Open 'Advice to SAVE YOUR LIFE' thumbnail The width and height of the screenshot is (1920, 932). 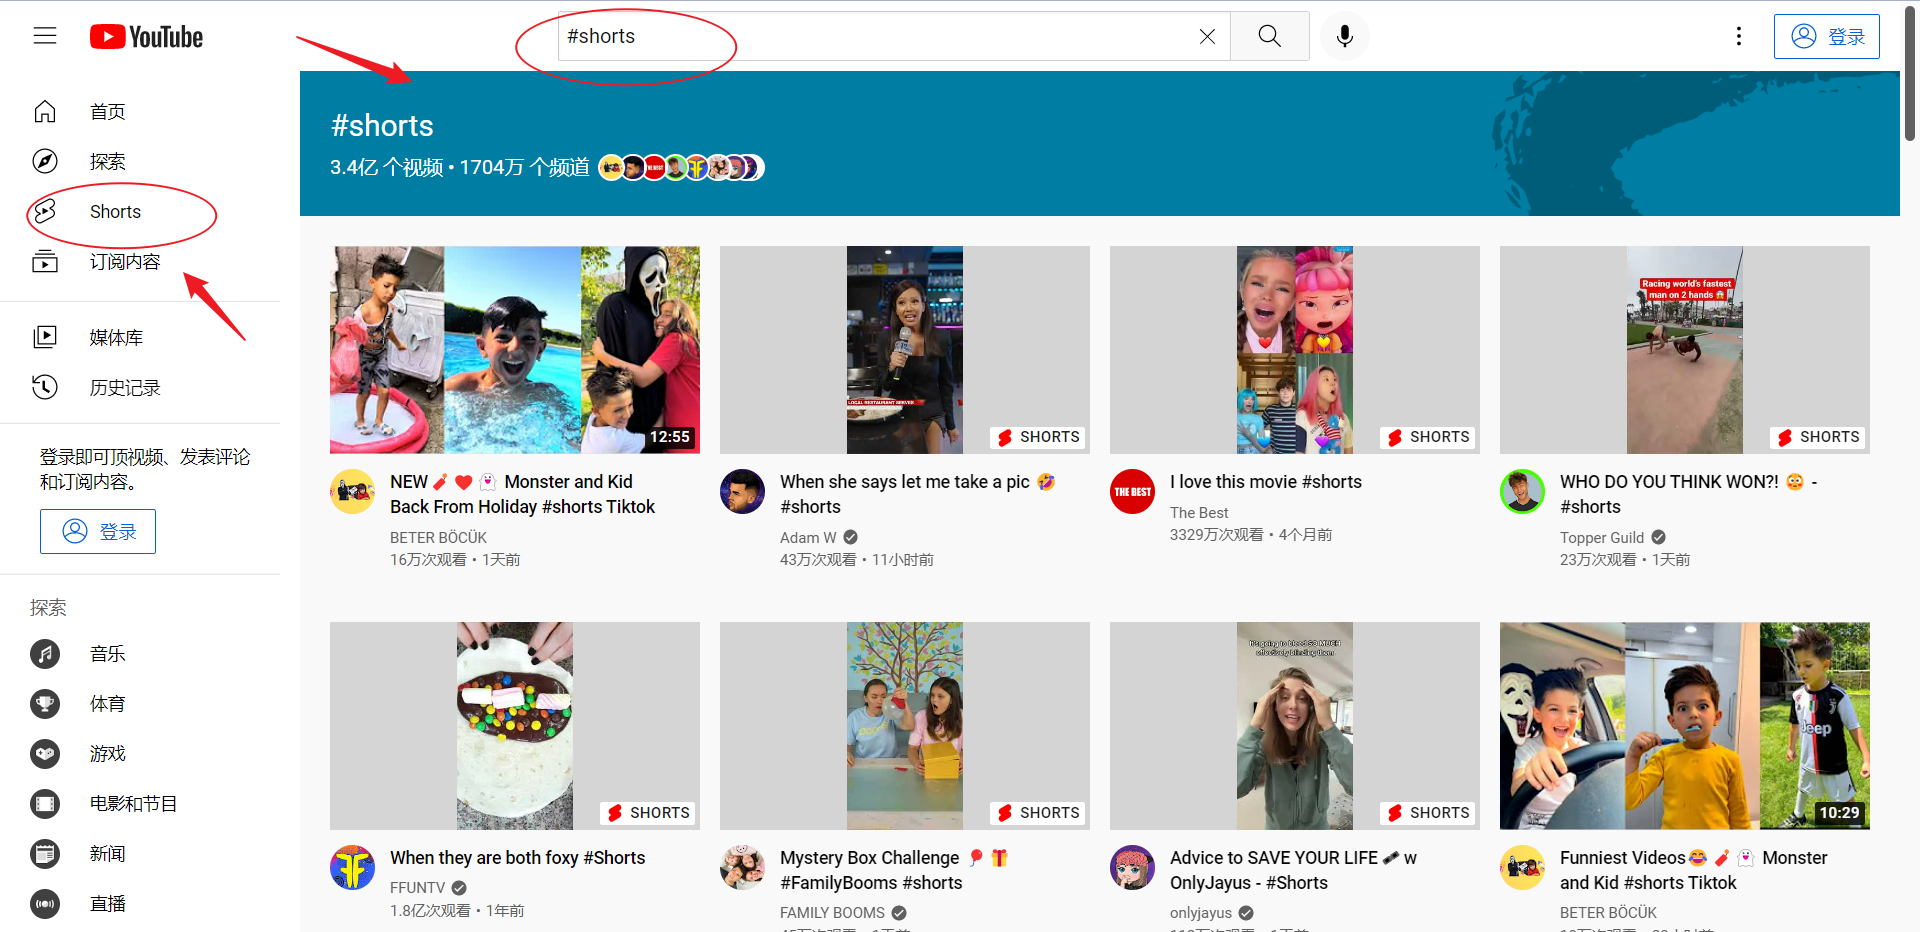pyautogui.click(x=1295, y=726)
